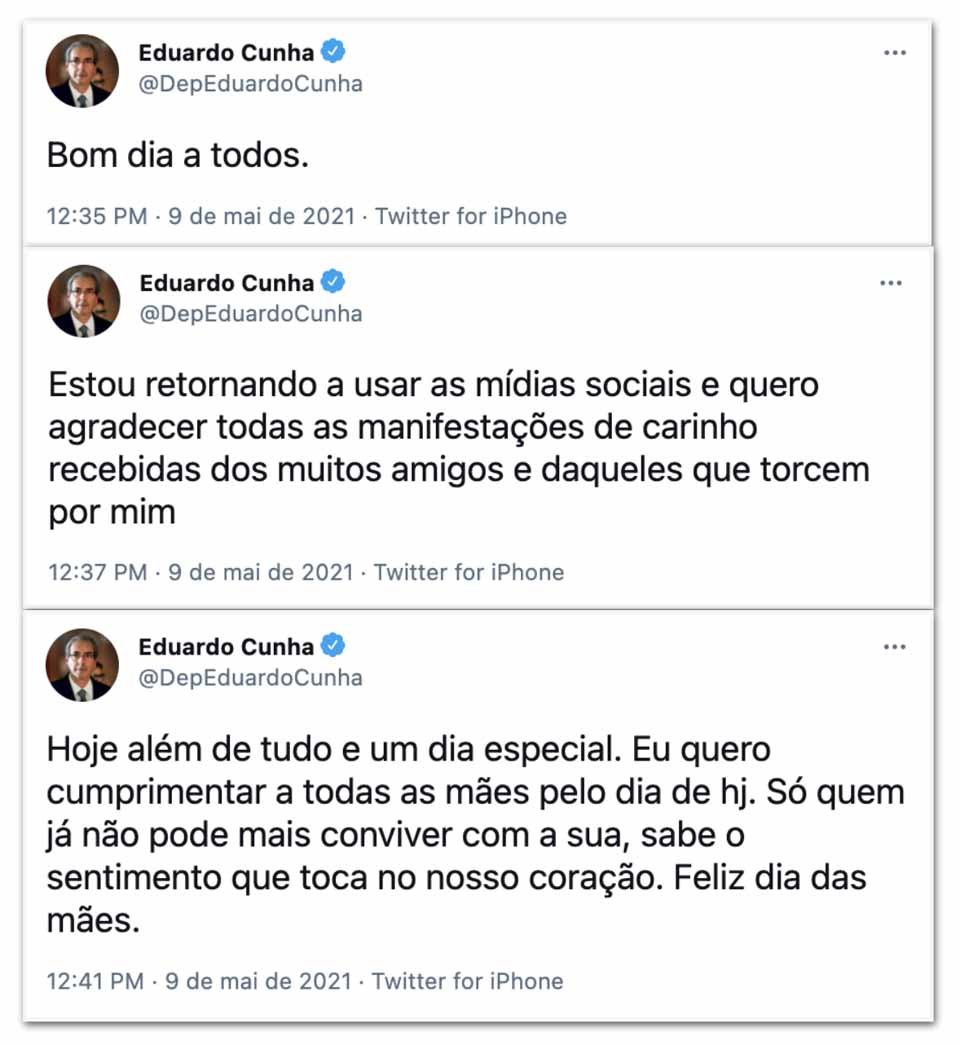960x1045 pixels.
Task: Click verified badge in the "Estou retornando" tweet
Action: (334, 281)
